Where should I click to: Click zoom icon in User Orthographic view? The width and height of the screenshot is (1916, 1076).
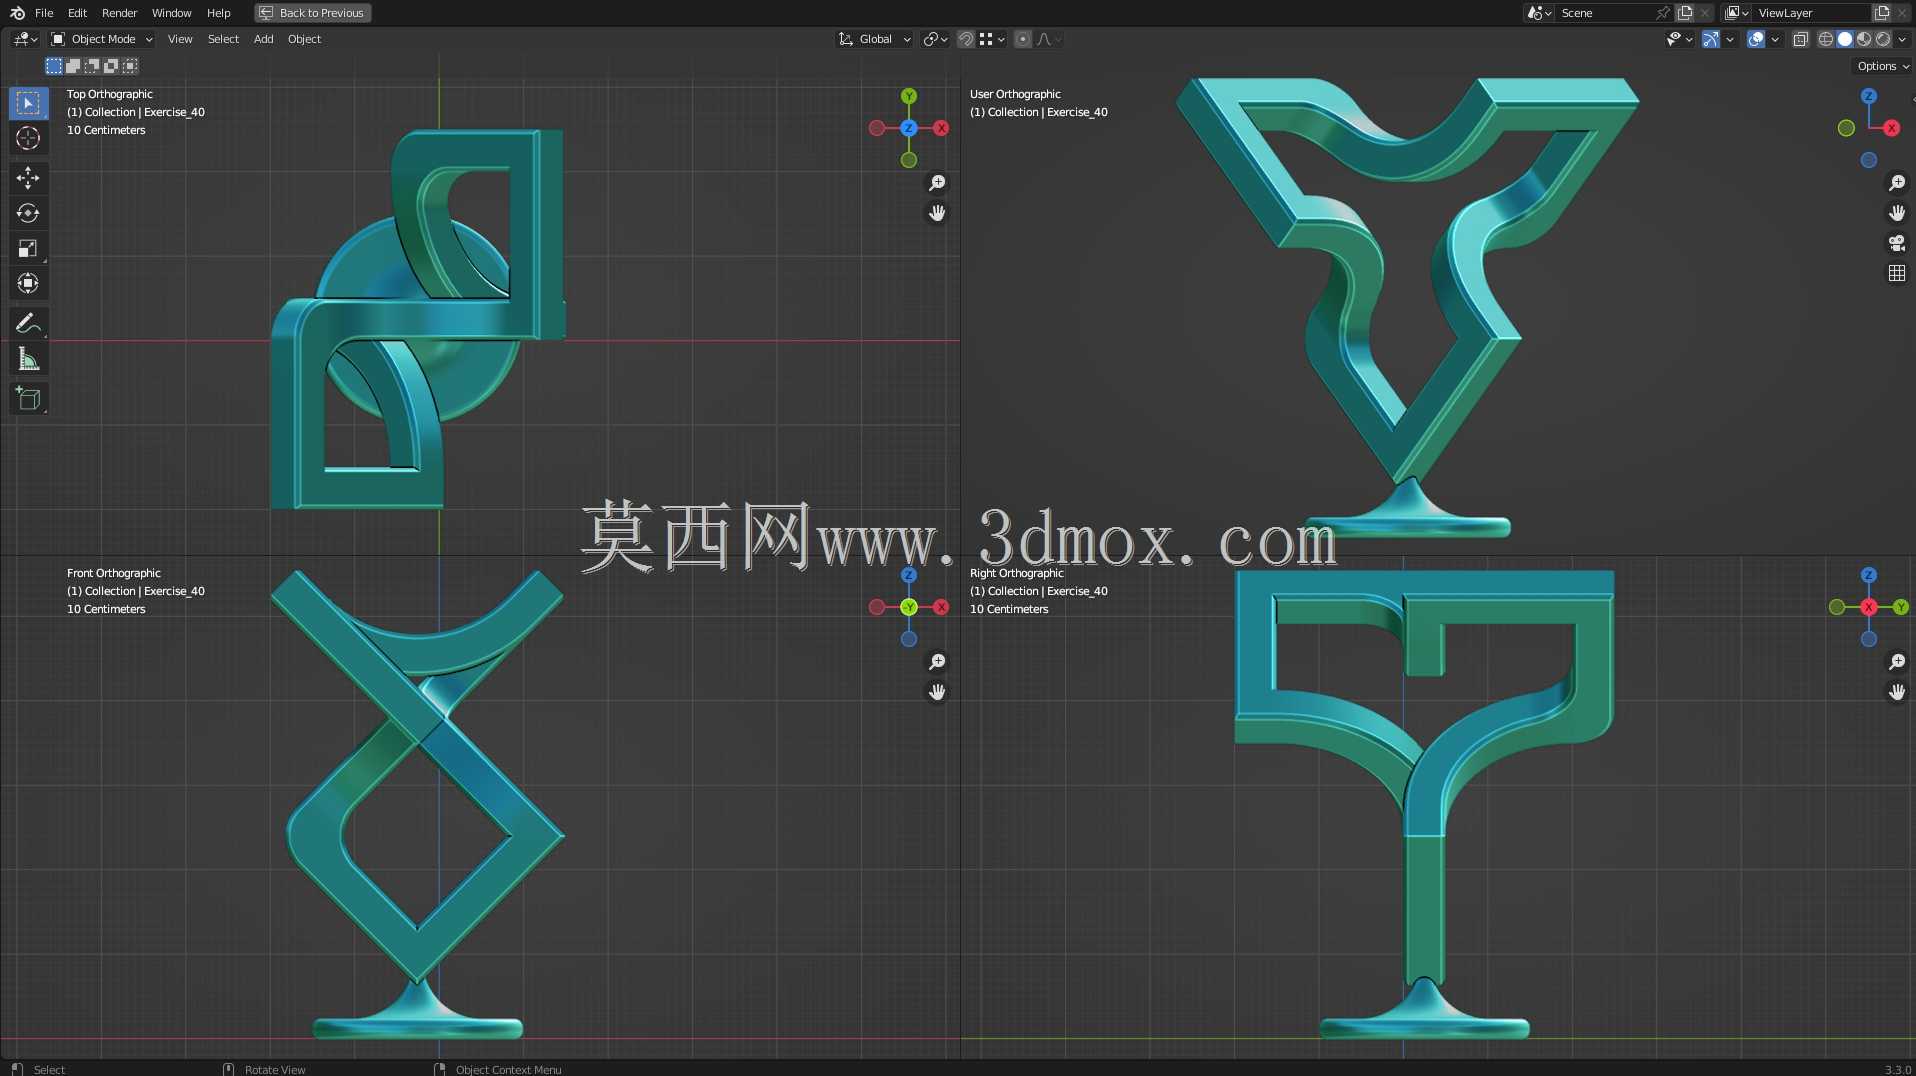pos(1896,183)
